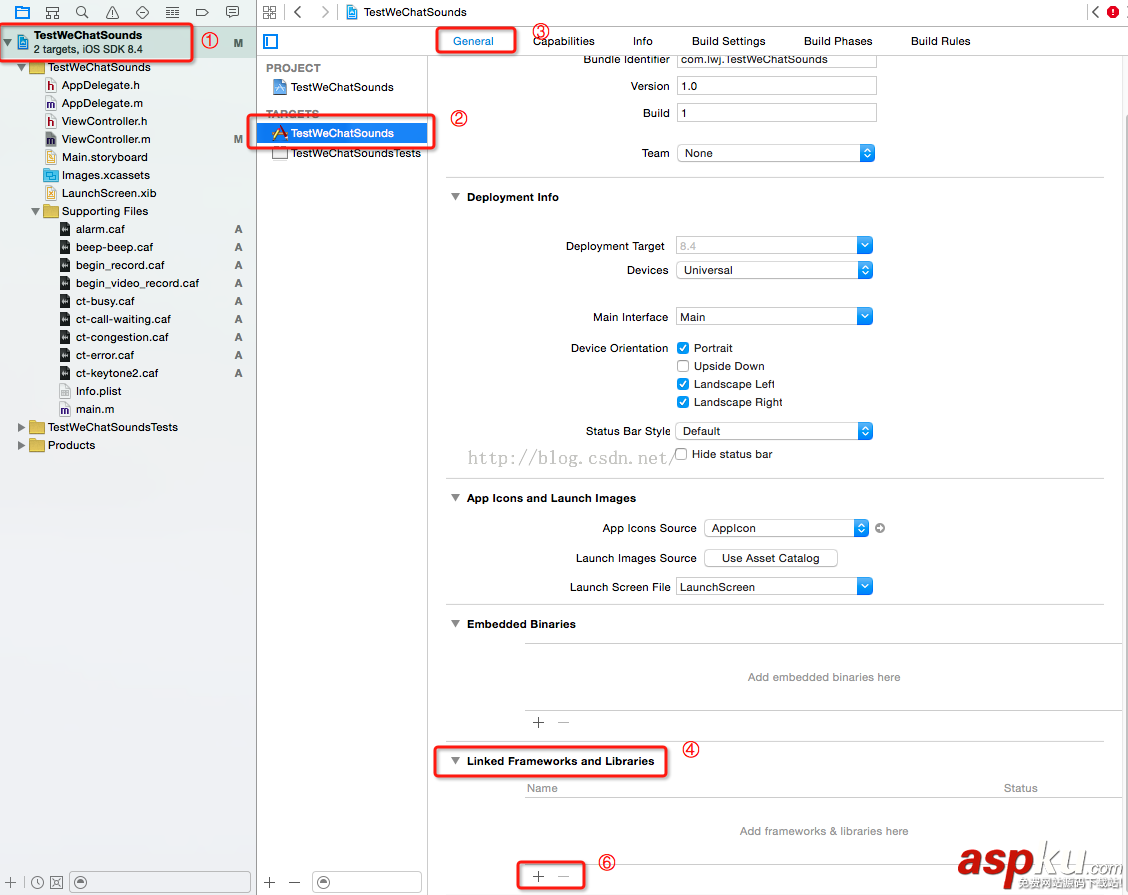This screenshot has height=895, width=1128.
Task: Collapse the Embedded Binaries section
Action: pos(455,623)
